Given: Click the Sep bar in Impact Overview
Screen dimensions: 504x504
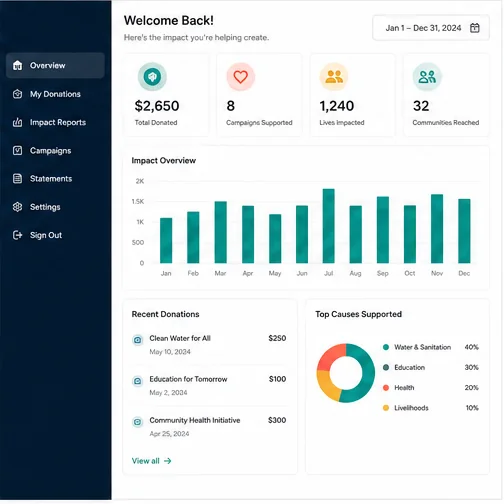Looking at the screenshot, I should tap(383, 230).
